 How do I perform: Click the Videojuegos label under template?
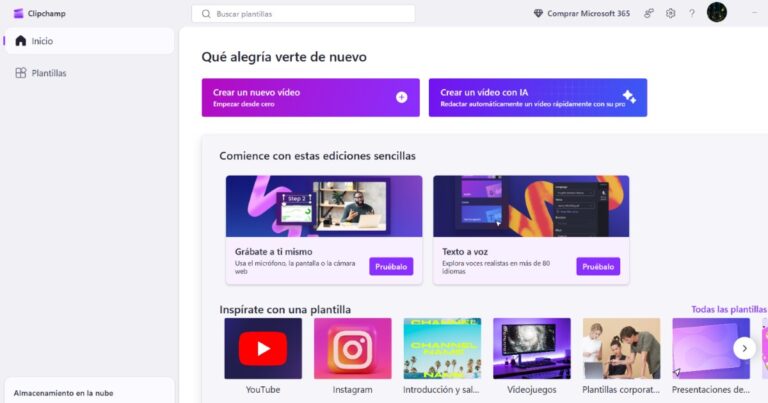[532, 390]
